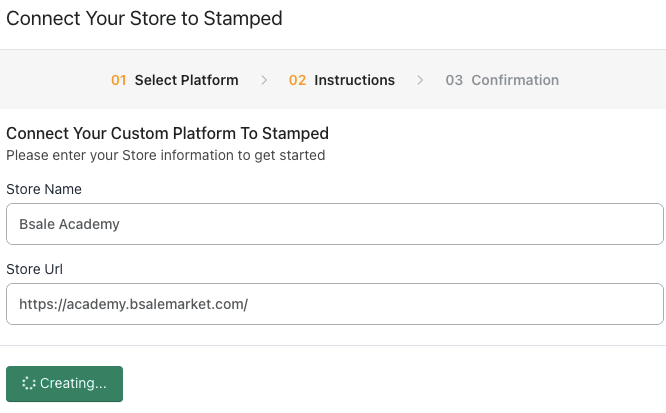Focus the Store Name input field
The height and width of the screenshot is (413, 666).
coord(334,224)
